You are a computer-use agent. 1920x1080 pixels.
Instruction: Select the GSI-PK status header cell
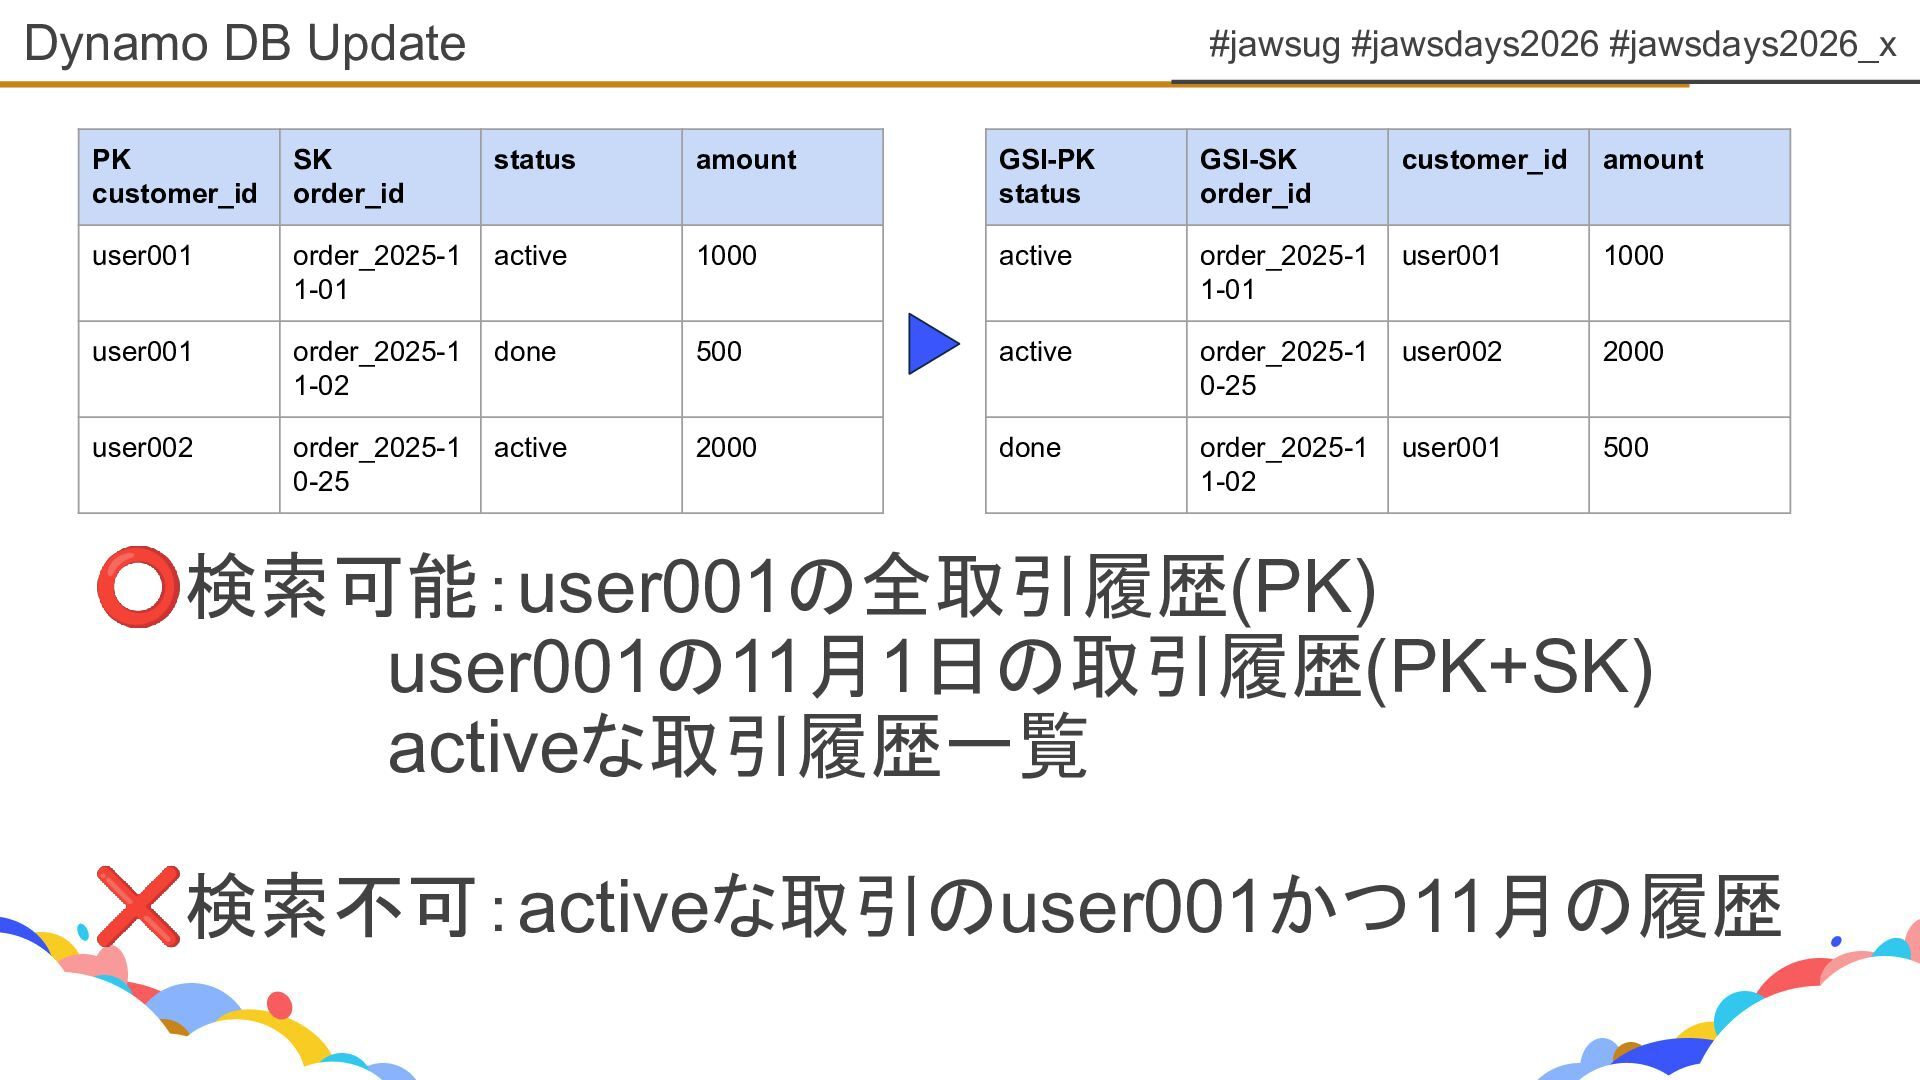pyautogui.click(x=1085, y=177)
